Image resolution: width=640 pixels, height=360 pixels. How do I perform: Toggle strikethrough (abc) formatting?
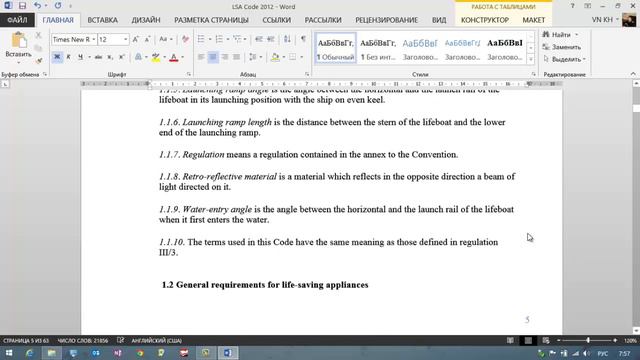98,57
